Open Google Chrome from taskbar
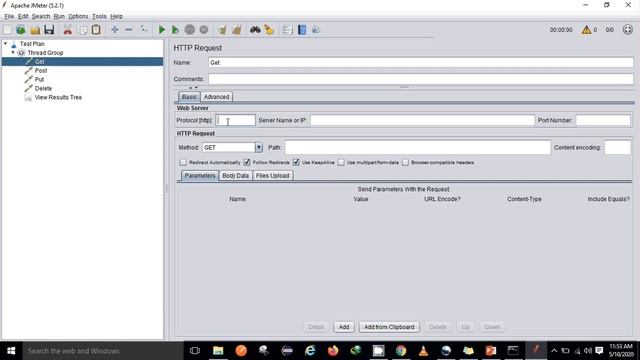 (401, 351)
